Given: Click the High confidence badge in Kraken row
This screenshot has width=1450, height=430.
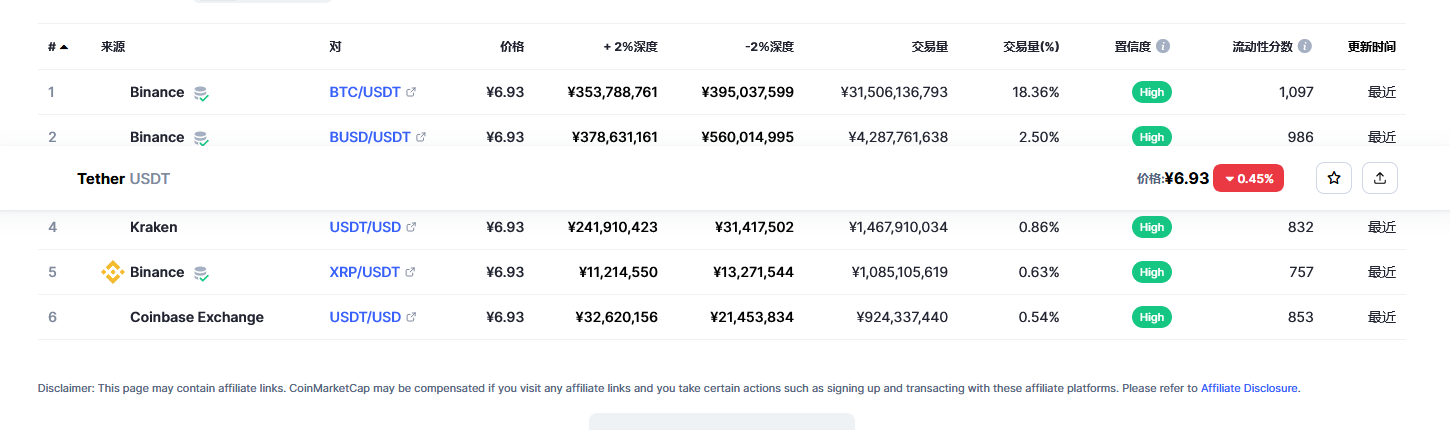Looking at the screenshot, I should pyautogui.click(x=1151, y=227).
